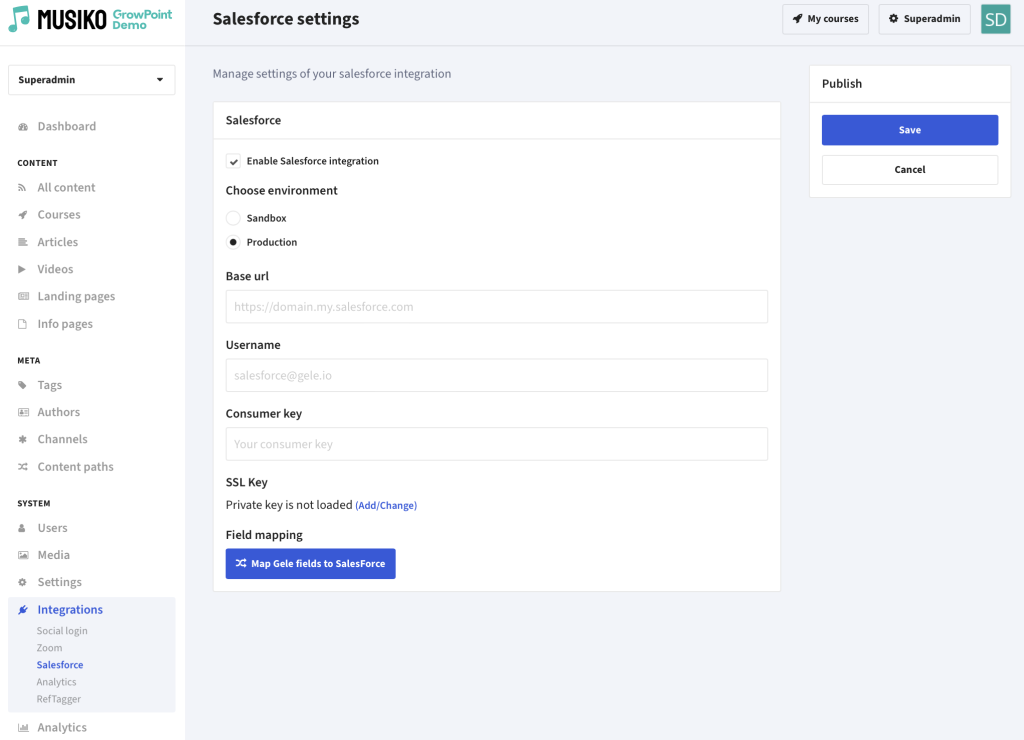Select the Sandbox environment radio button

[x=233, y=218]
